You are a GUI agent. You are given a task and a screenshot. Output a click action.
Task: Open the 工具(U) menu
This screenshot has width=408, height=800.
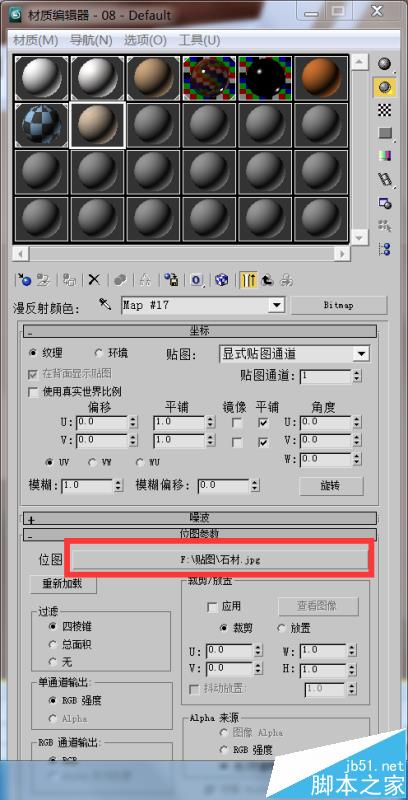(199, 40)
